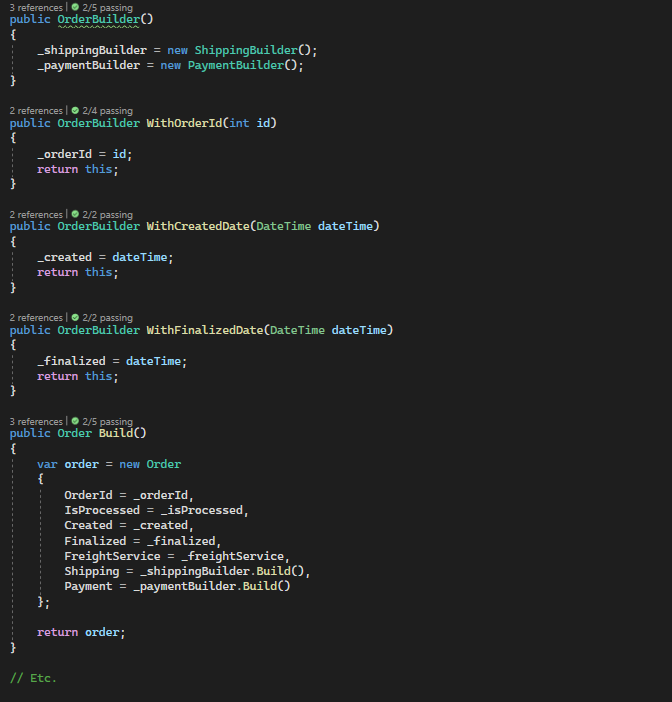Click 'Order' return type of Build method
Viewport: 672px width, 702px height.
(74, 433)
